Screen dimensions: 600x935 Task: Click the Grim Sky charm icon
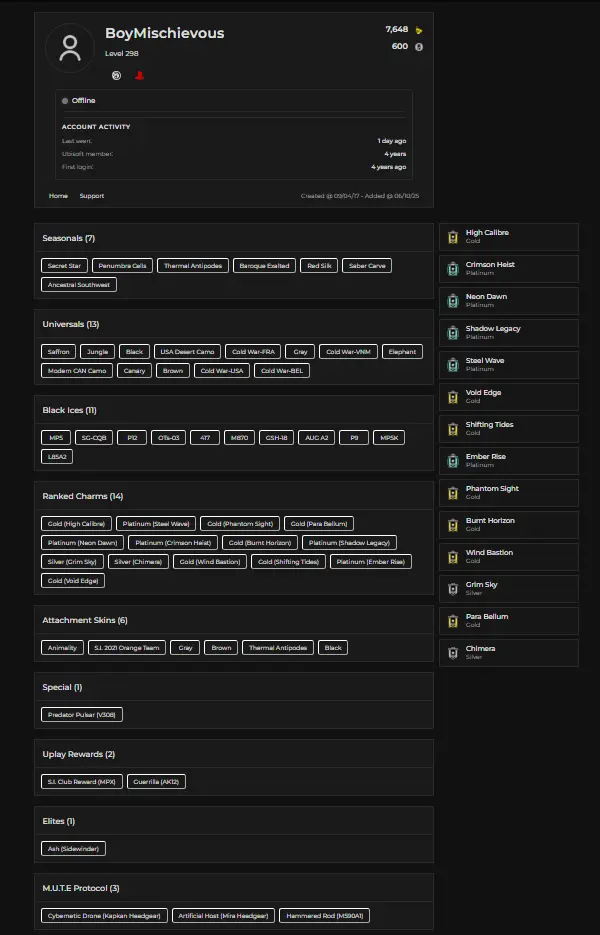pos(453,589)
